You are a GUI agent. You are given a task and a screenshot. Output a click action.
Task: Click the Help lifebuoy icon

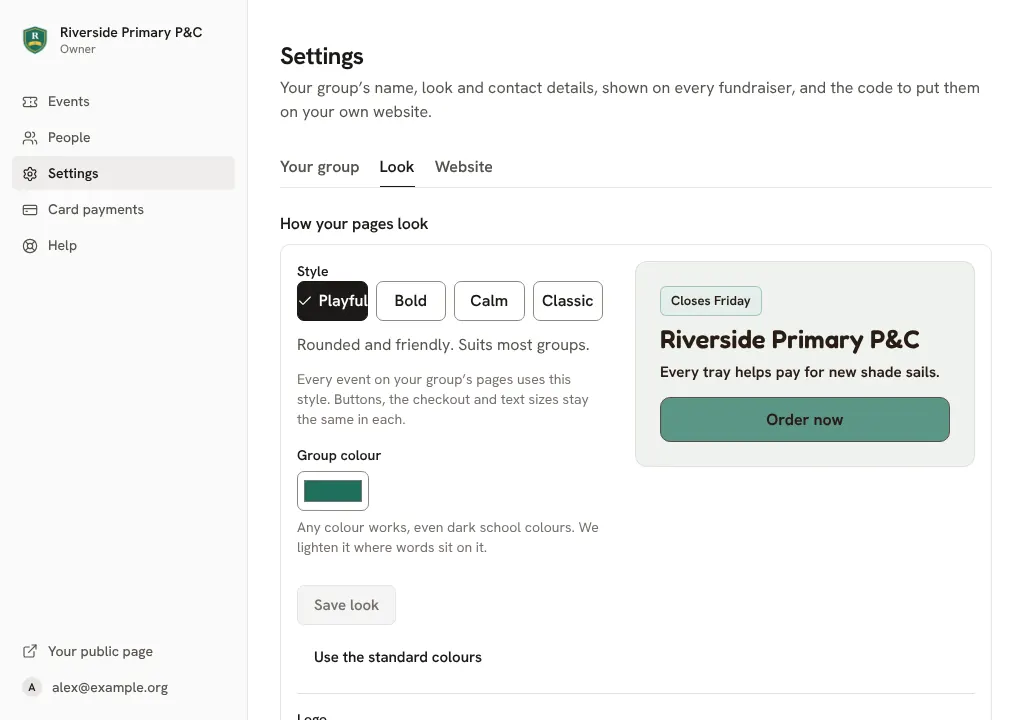click(30, 246)
